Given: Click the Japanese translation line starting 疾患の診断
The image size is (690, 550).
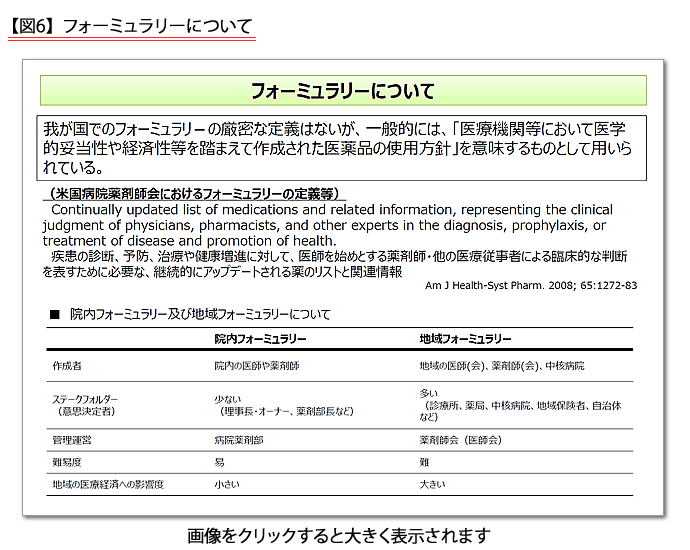Looking at the screenshot, I should tap(339, 256).
